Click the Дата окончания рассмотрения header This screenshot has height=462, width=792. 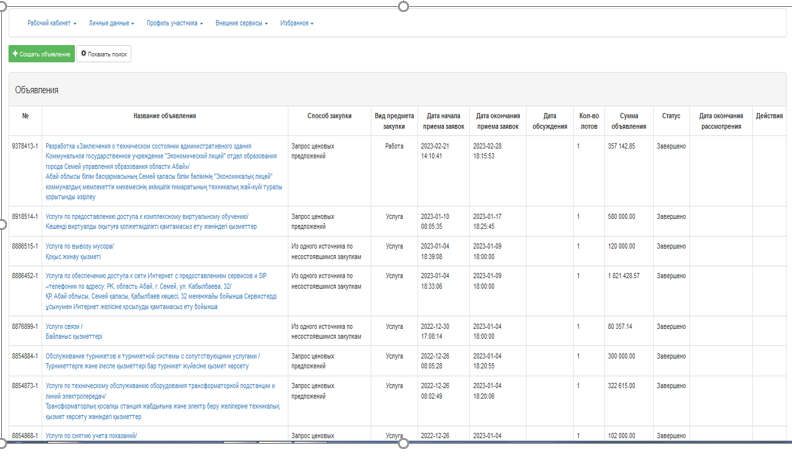(x=721, y=121)
